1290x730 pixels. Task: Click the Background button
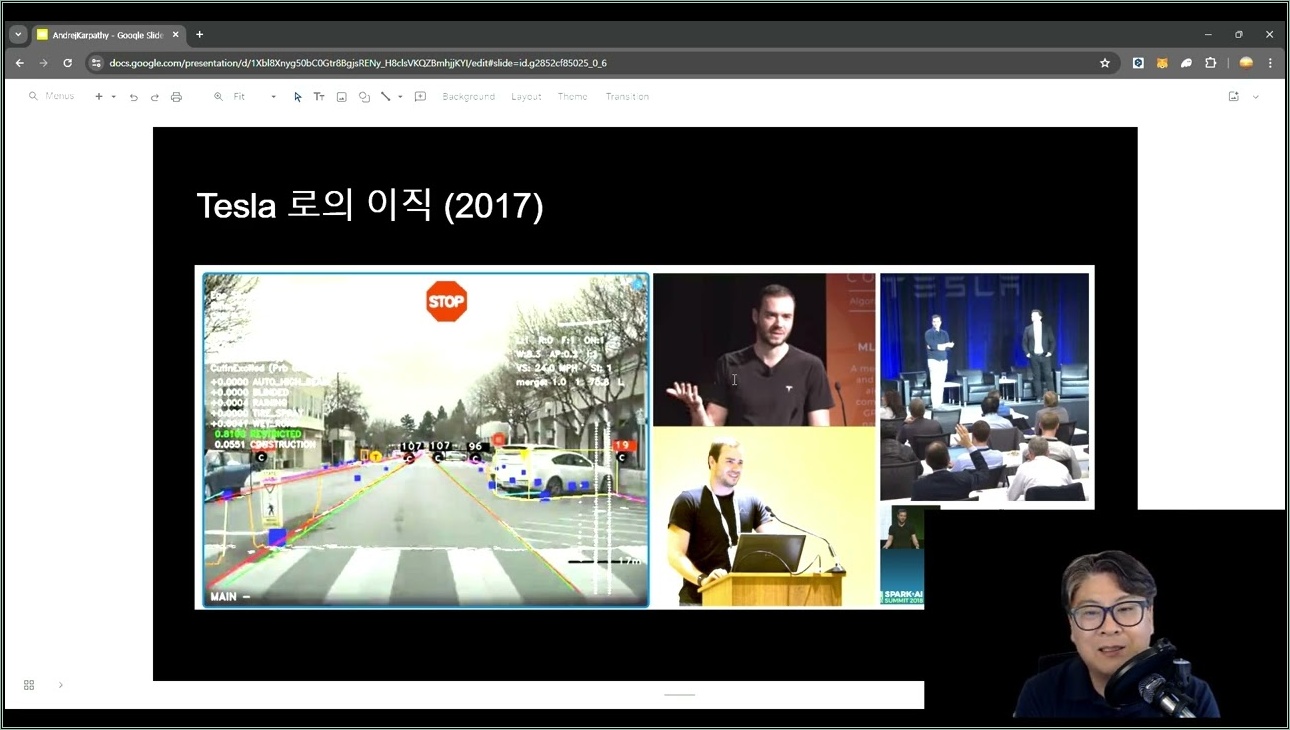[468, 97]
